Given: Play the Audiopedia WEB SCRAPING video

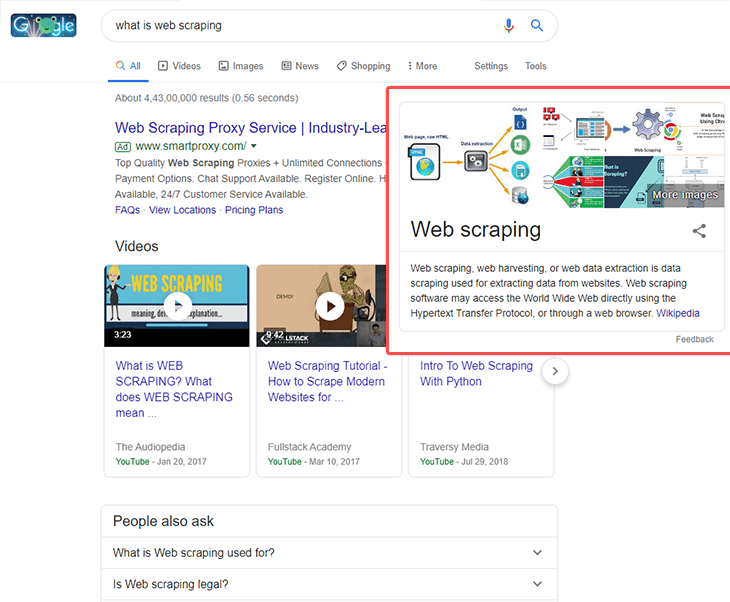Looking at the screenshot, I should (x=177, y=306).
